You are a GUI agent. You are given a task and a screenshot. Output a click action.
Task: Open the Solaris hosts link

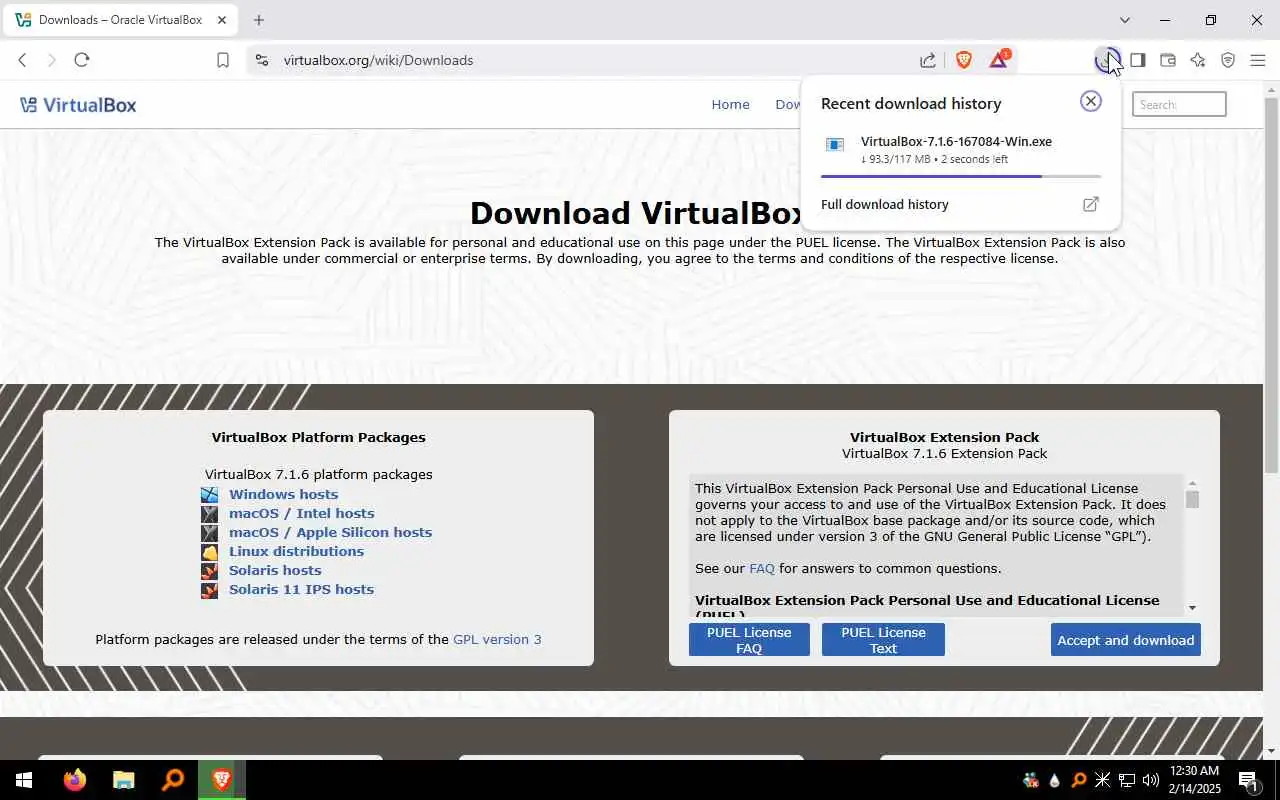(275, 570)
